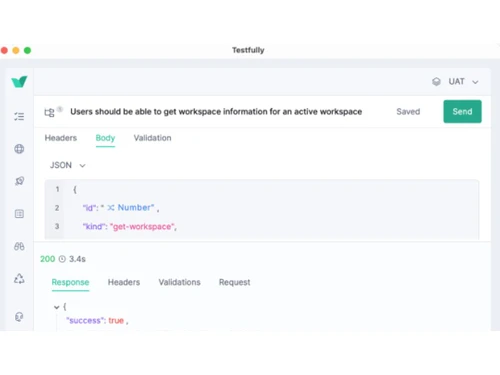Open the table grid icon in sidebar
Viewport: 500px width, 375px height.
coord(19,214)
